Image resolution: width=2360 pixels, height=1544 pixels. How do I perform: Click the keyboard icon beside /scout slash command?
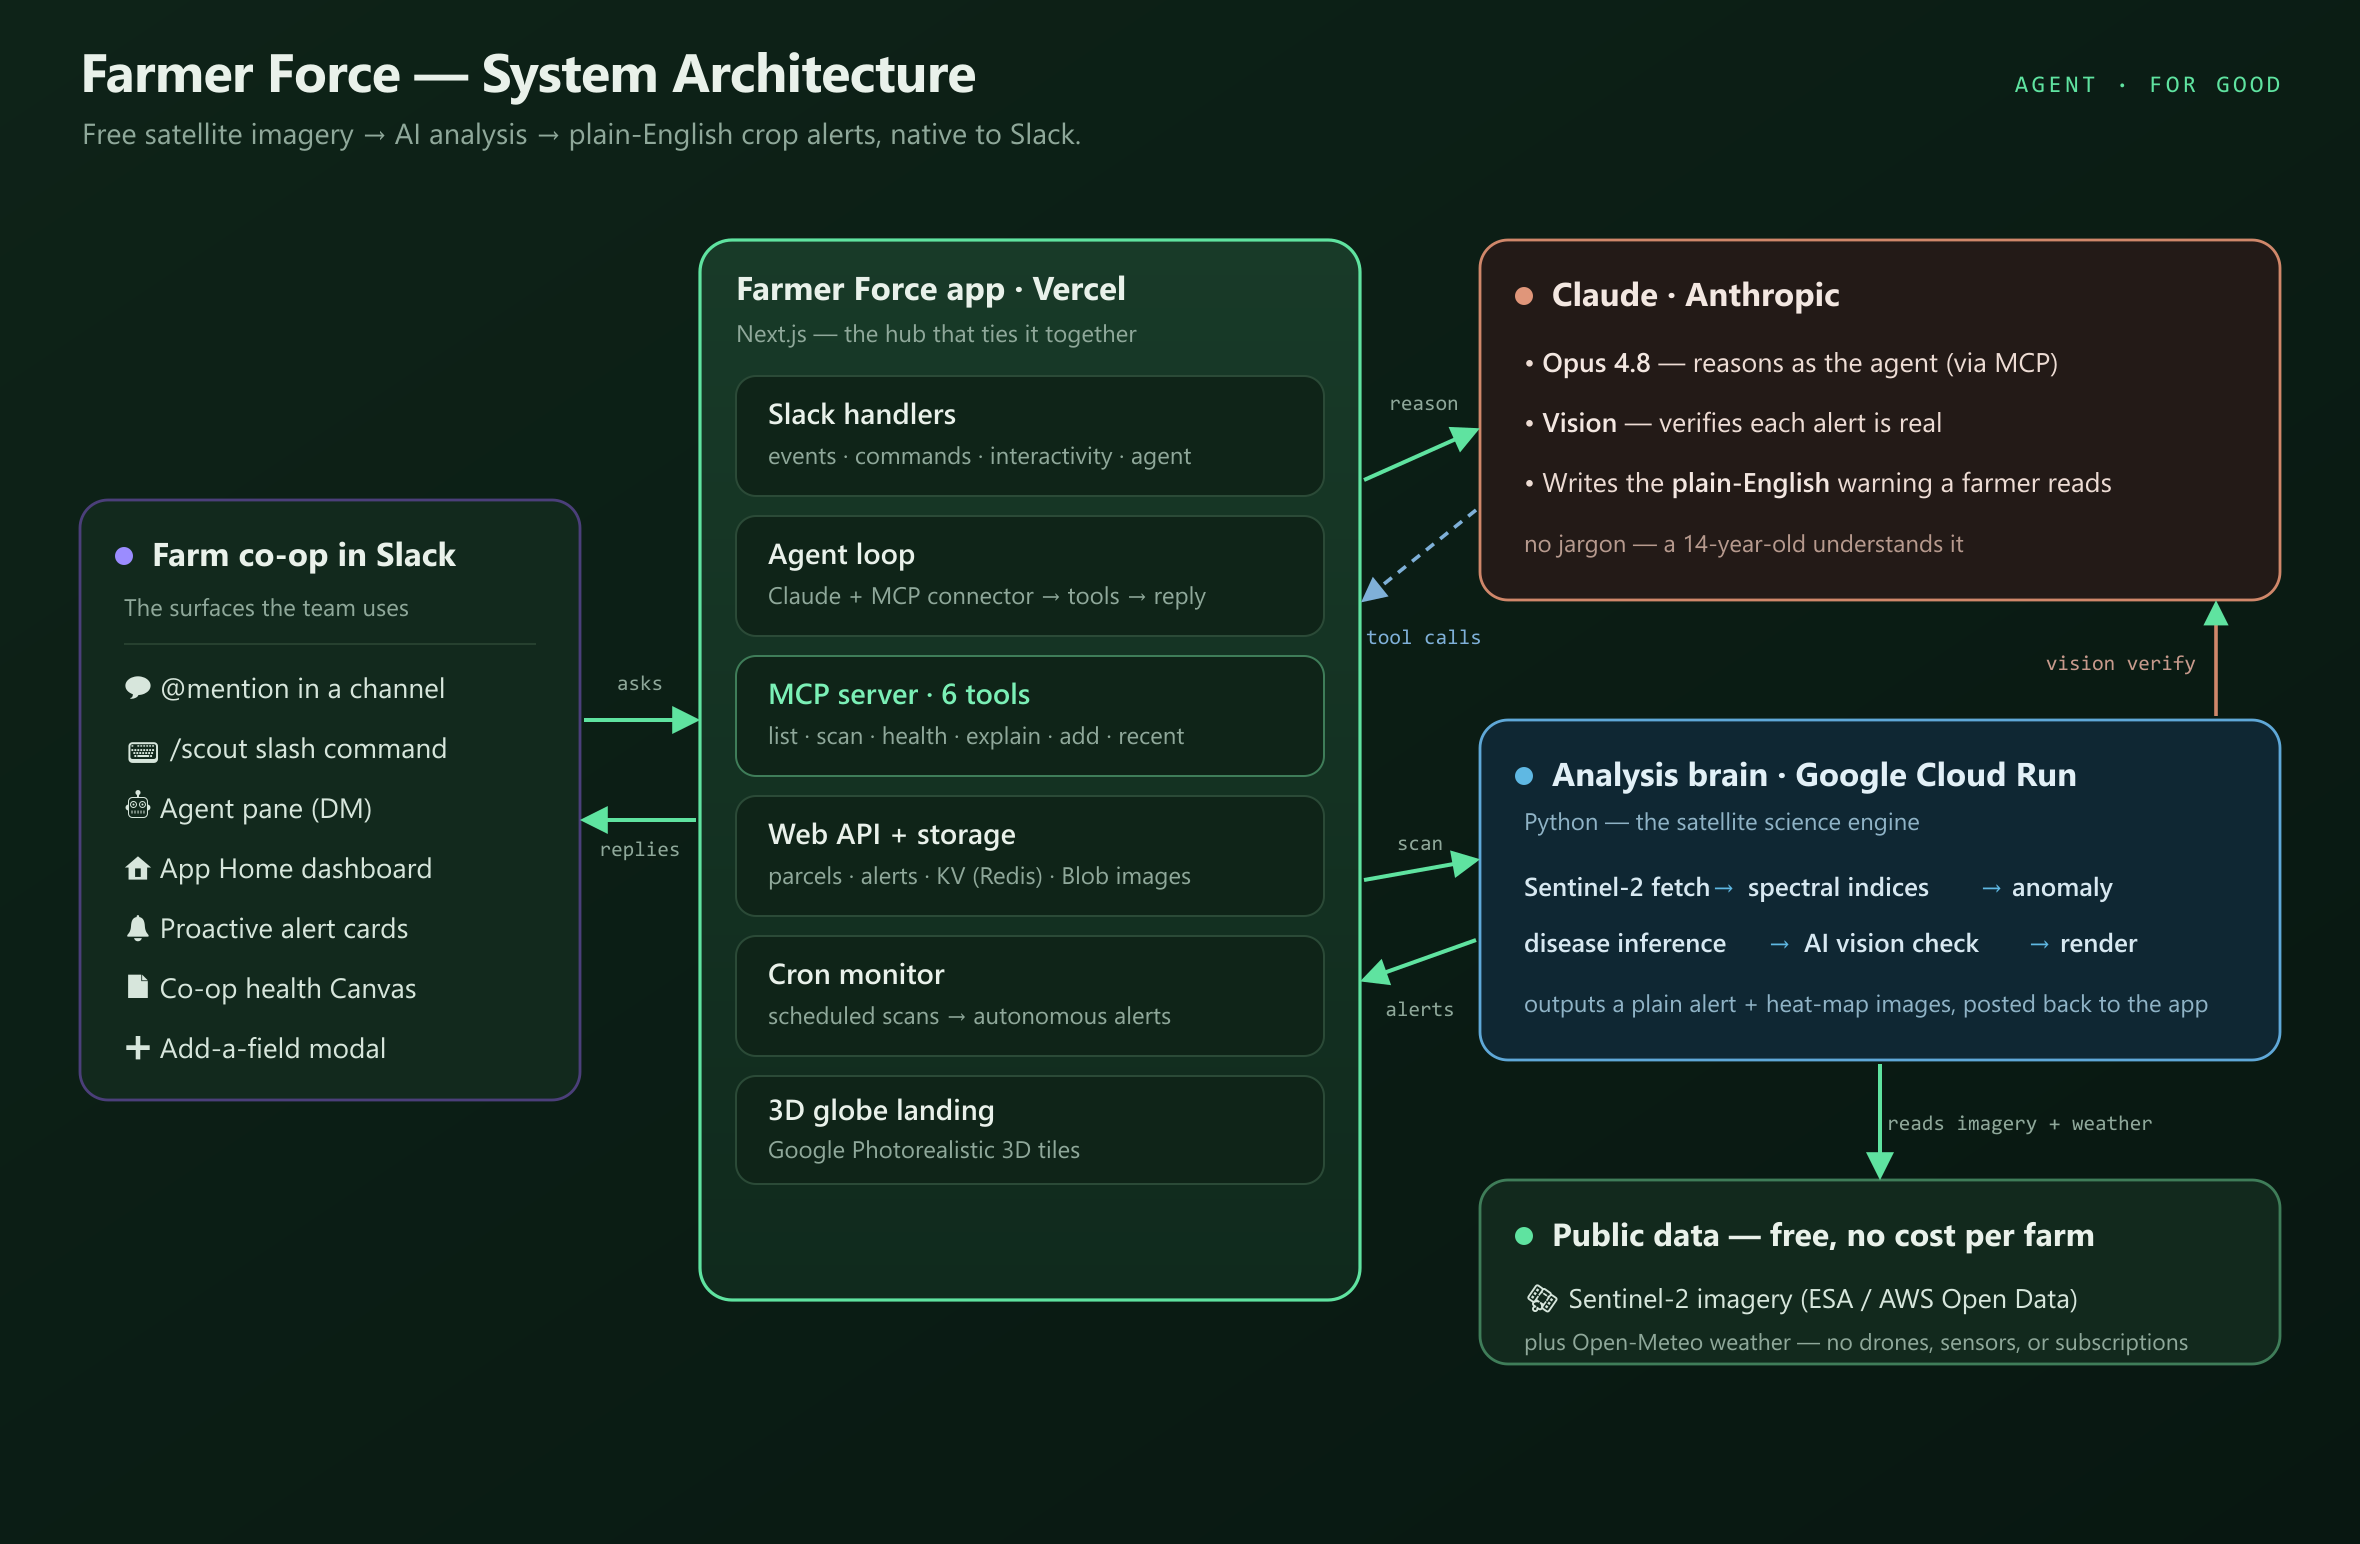pyautogui.click(x=143, y=751)
